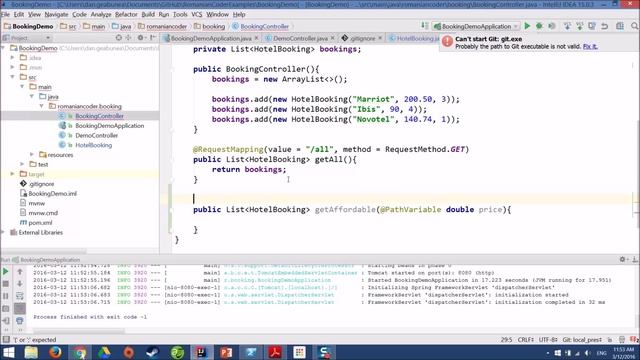Image resolution: width=640 pixels, height=360 pixels.
Task: Print the Run console output icon
Action: [20, 321]
